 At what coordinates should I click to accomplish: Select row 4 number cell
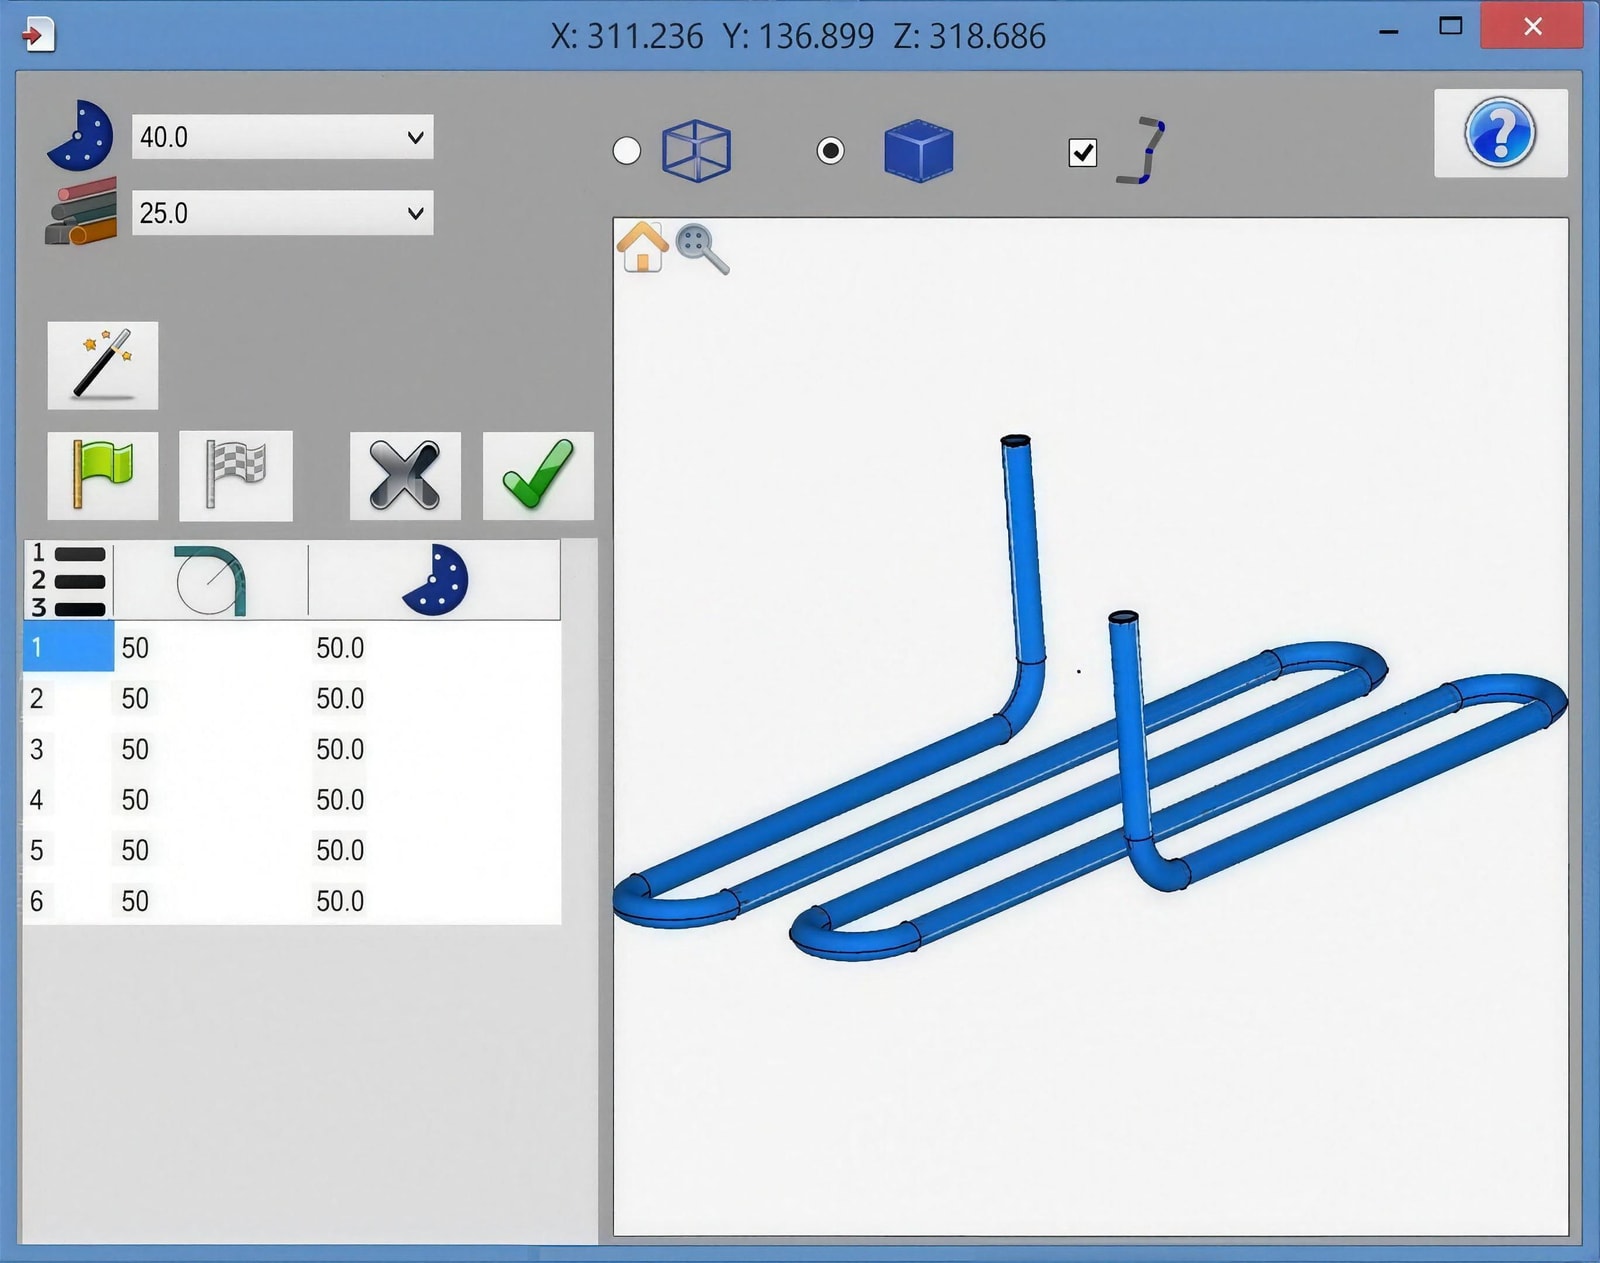(x=68, y=799)
